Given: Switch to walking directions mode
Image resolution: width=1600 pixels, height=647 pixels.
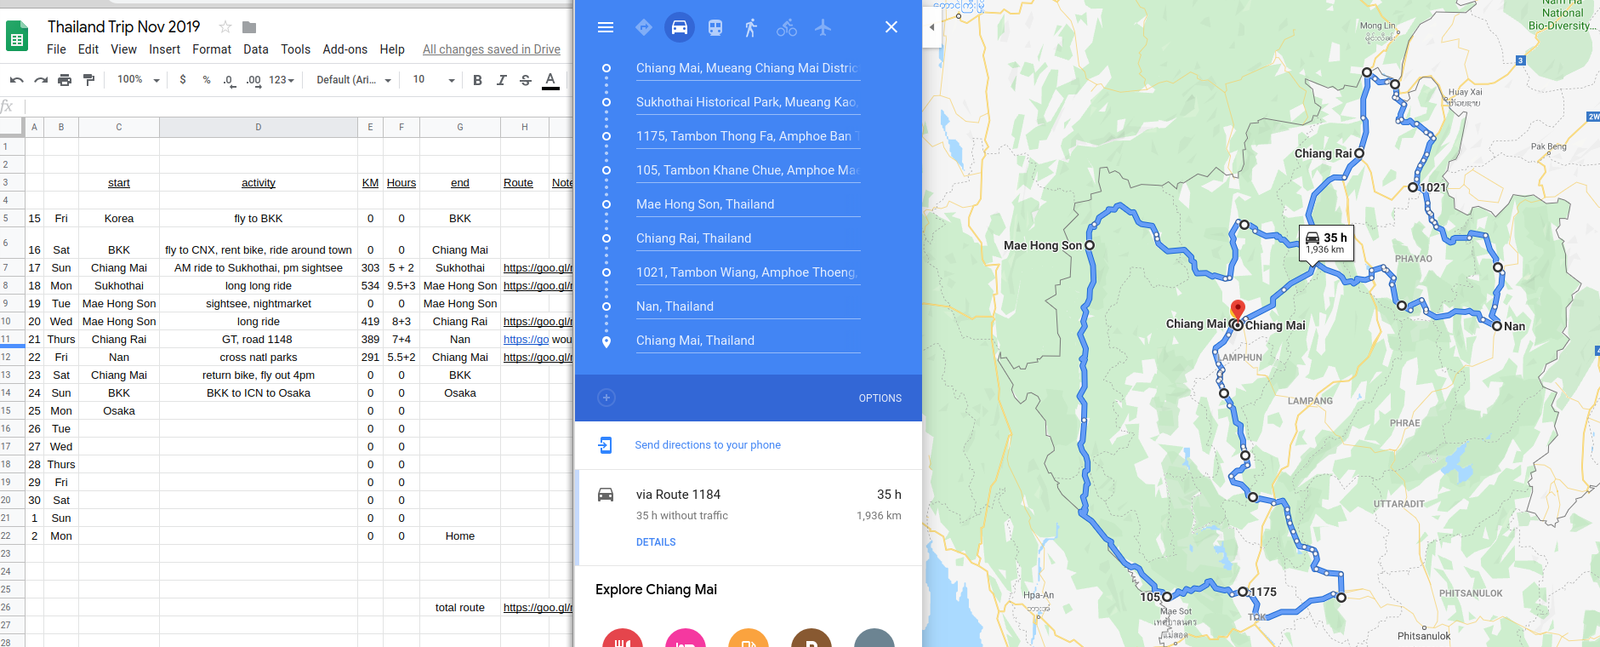Looking at the screenshot, I should (751, 28).
